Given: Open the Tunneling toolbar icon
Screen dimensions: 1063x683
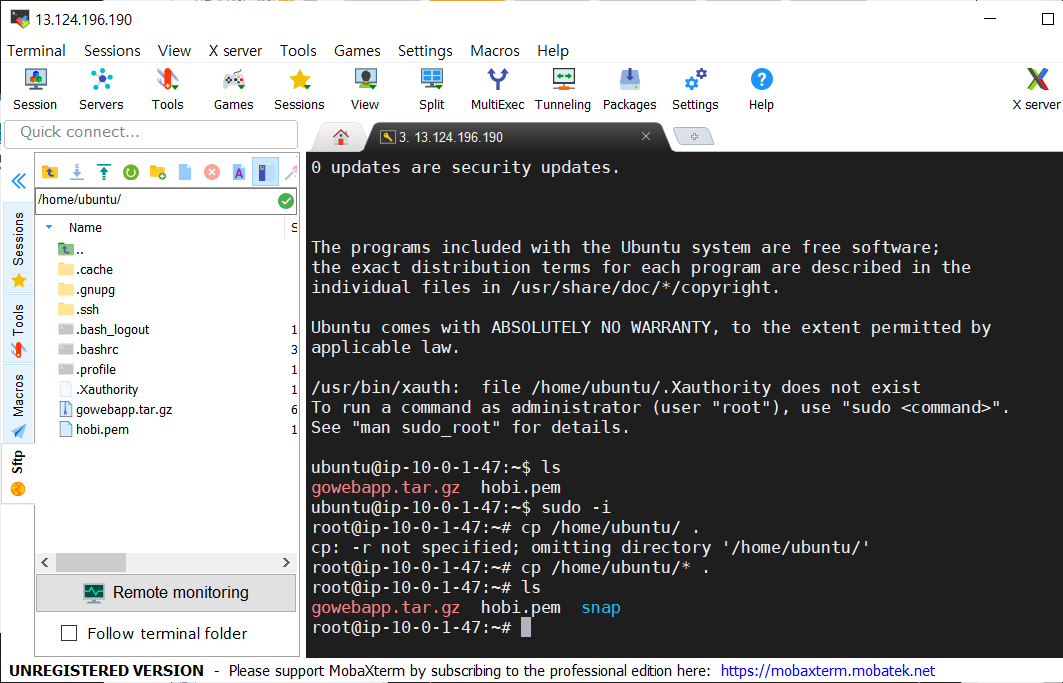Looking at the screenshot, I should [563, 90].
